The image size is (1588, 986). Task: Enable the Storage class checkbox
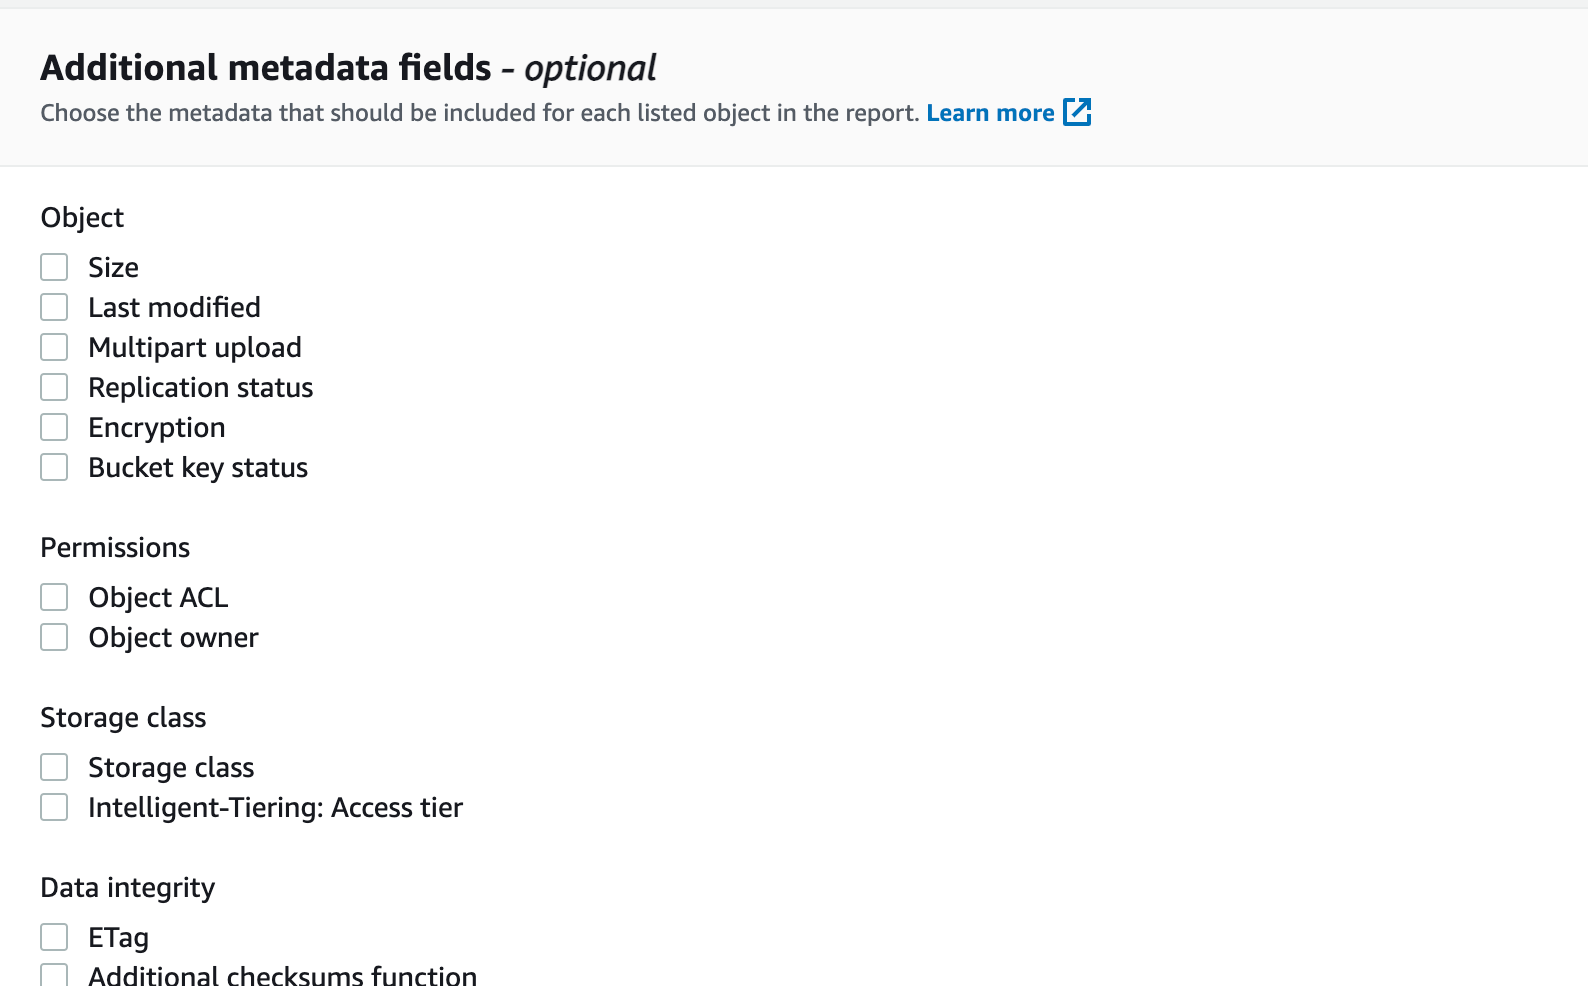tap(54, 767)
